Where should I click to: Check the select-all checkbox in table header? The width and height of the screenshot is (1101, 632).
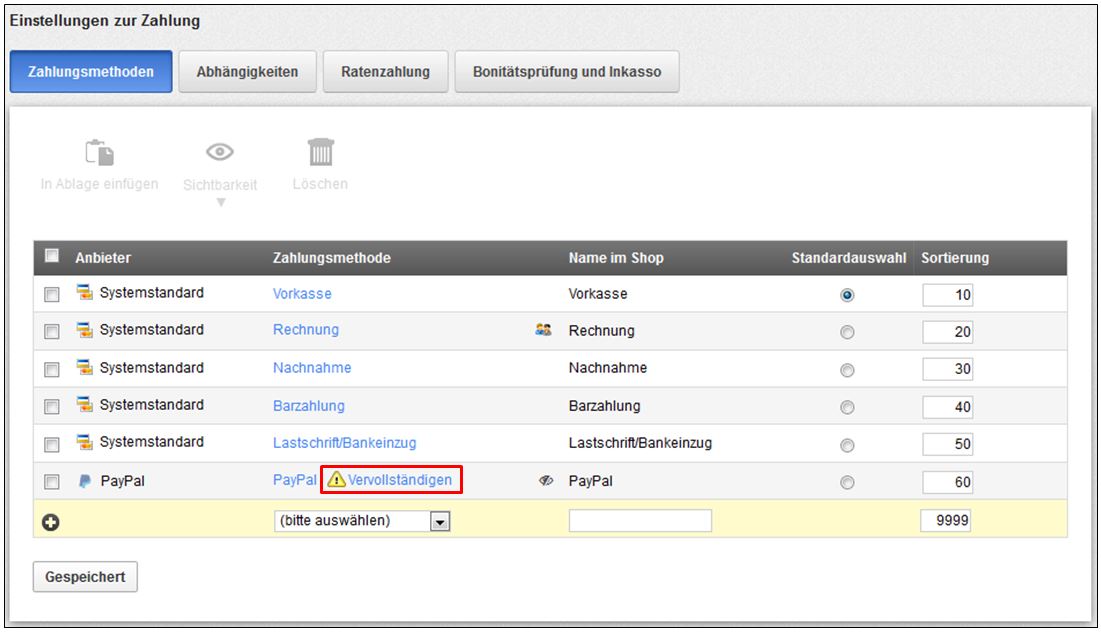point(52,257)
